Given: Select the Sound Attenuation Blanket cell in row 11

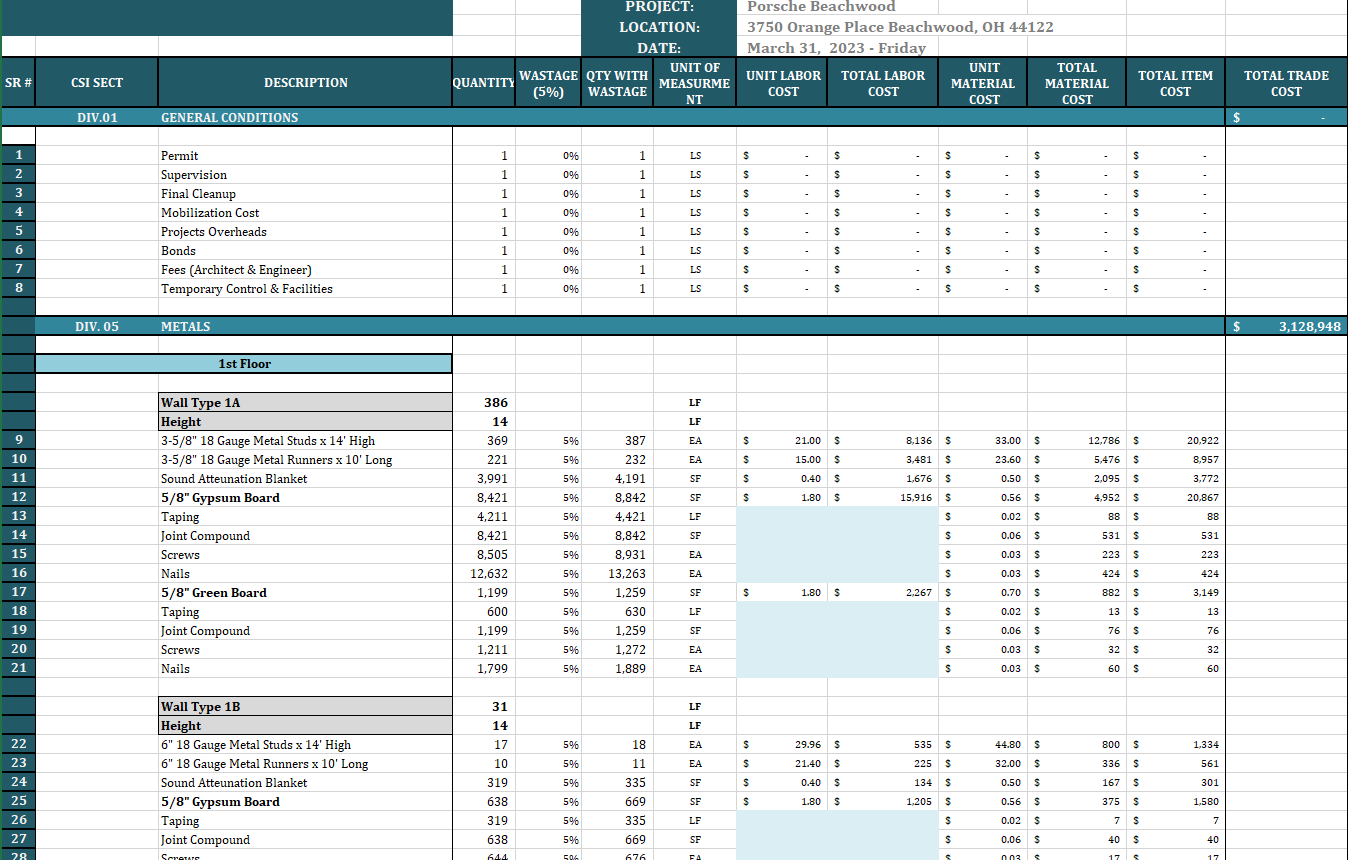Looking at the screenshot, I should point(234,479).
